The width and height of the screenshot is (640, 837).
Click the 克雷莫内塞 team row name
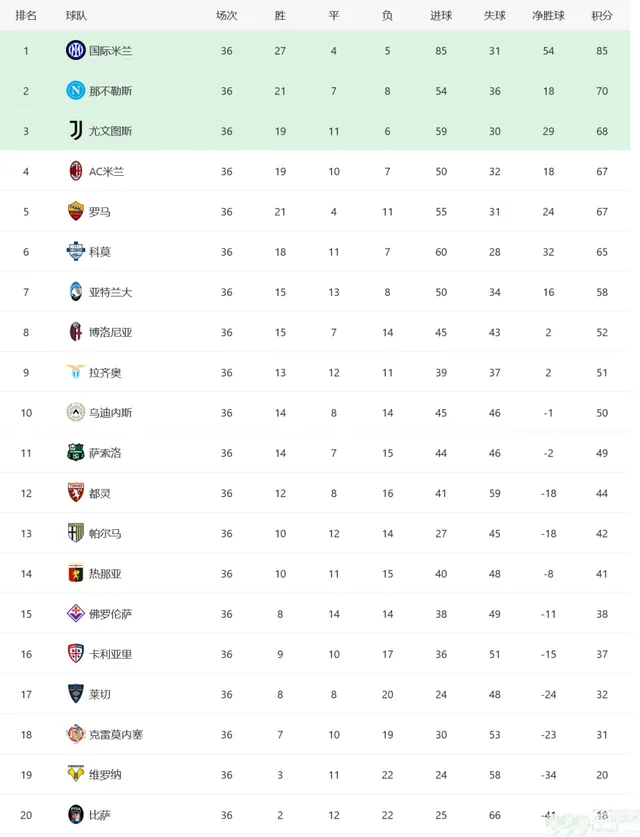(116, 735)
